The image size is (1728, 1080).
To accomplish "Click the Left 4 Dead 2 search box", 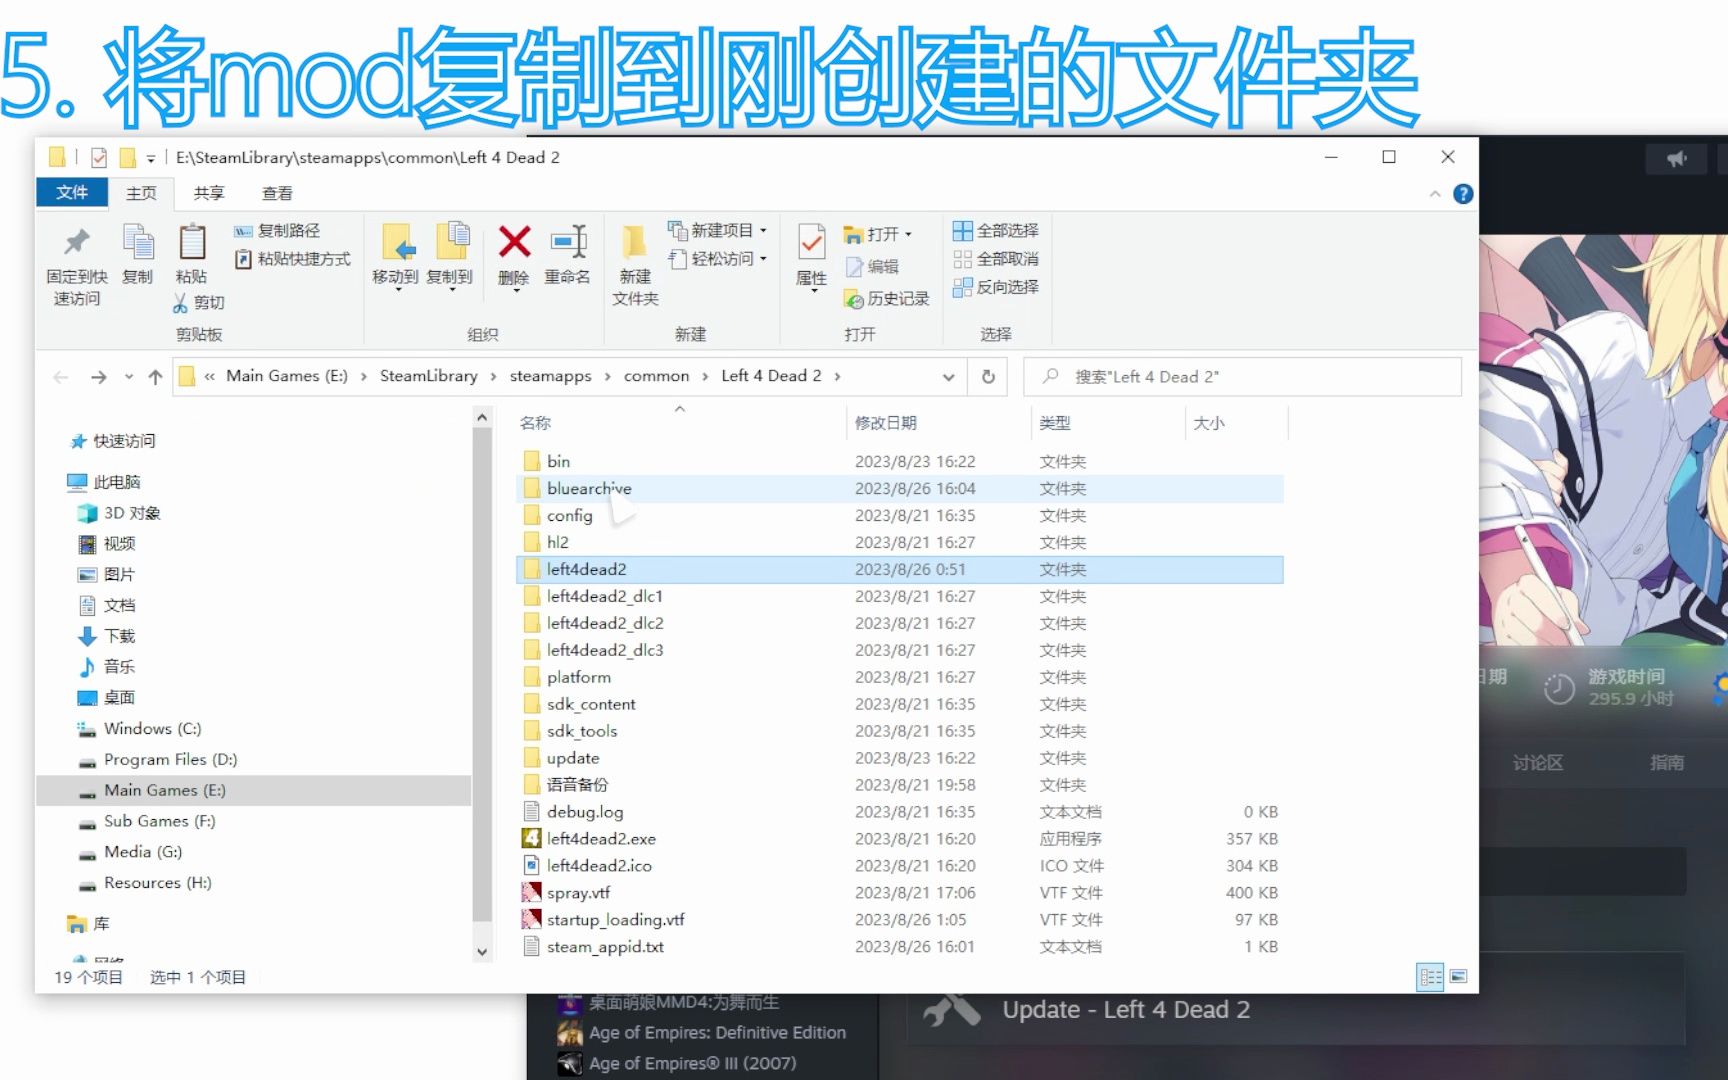I will (1242, 377).
